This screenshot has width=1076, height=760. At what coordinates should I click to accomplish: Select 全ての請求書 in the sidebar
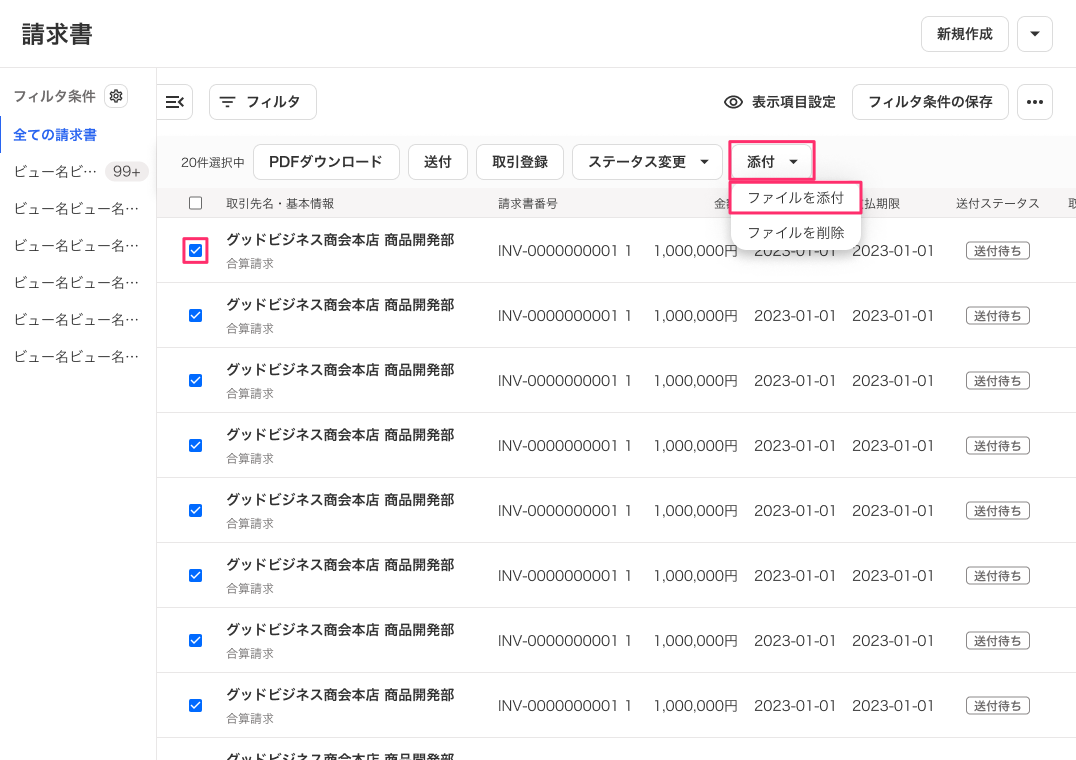point(55,135)
